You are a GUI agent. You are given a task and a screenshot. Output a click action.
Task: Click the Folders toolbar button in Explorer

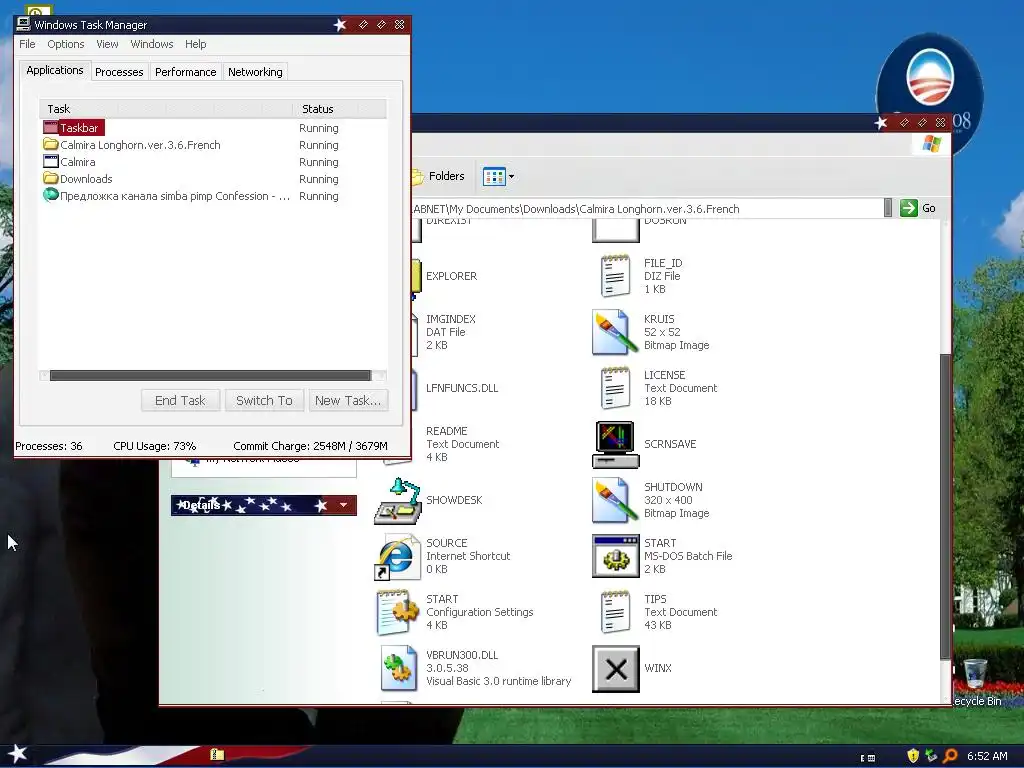438,176
